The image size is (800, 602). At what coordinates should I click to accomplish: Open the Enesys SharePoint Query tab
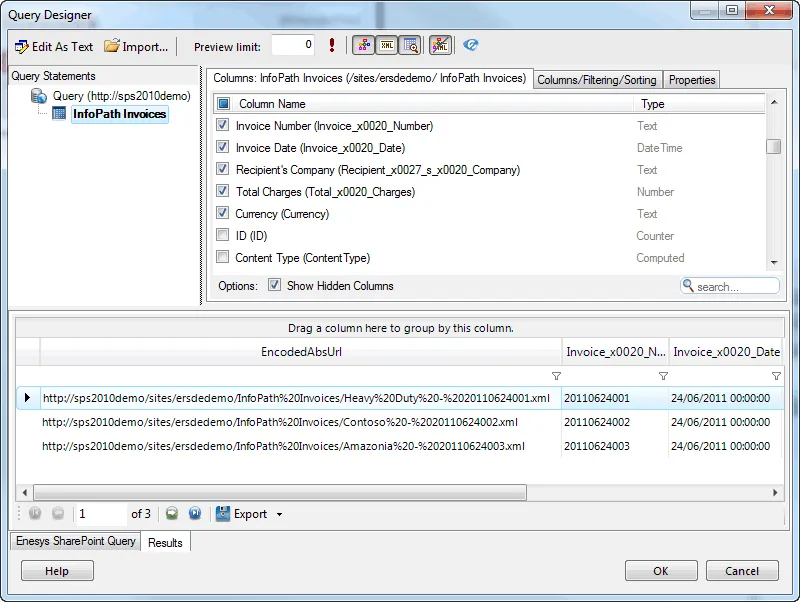(75, 542)
